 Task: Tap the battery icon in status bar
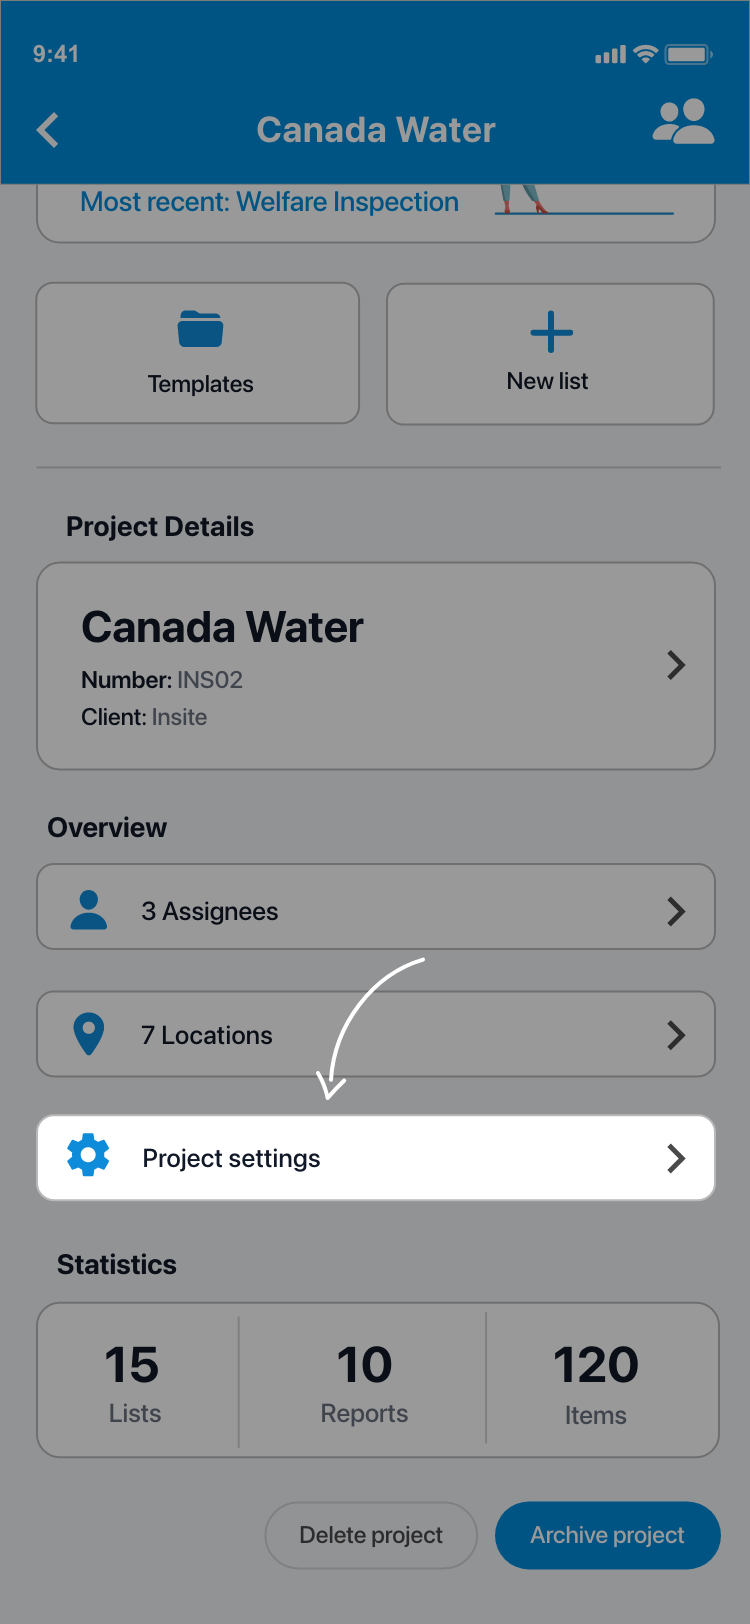pyautogui.click(x=689, y=54)
